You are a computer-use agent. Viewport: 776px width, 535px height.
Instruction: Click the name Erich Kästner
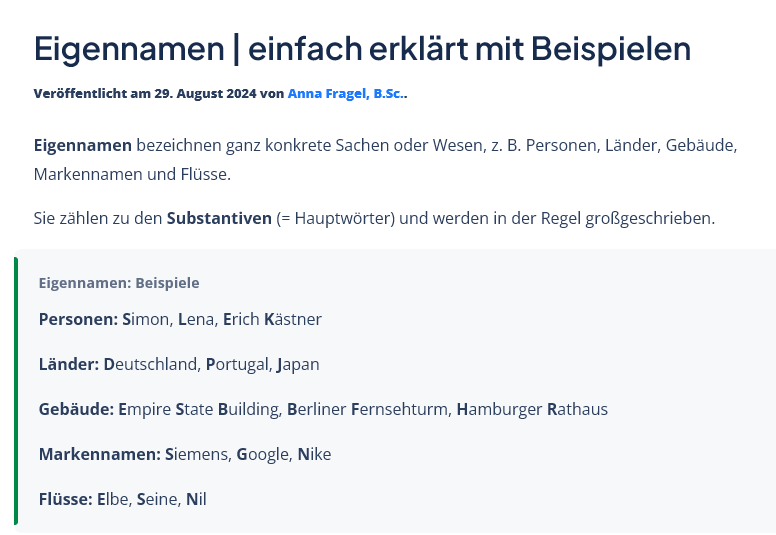[x=272, y=319]
